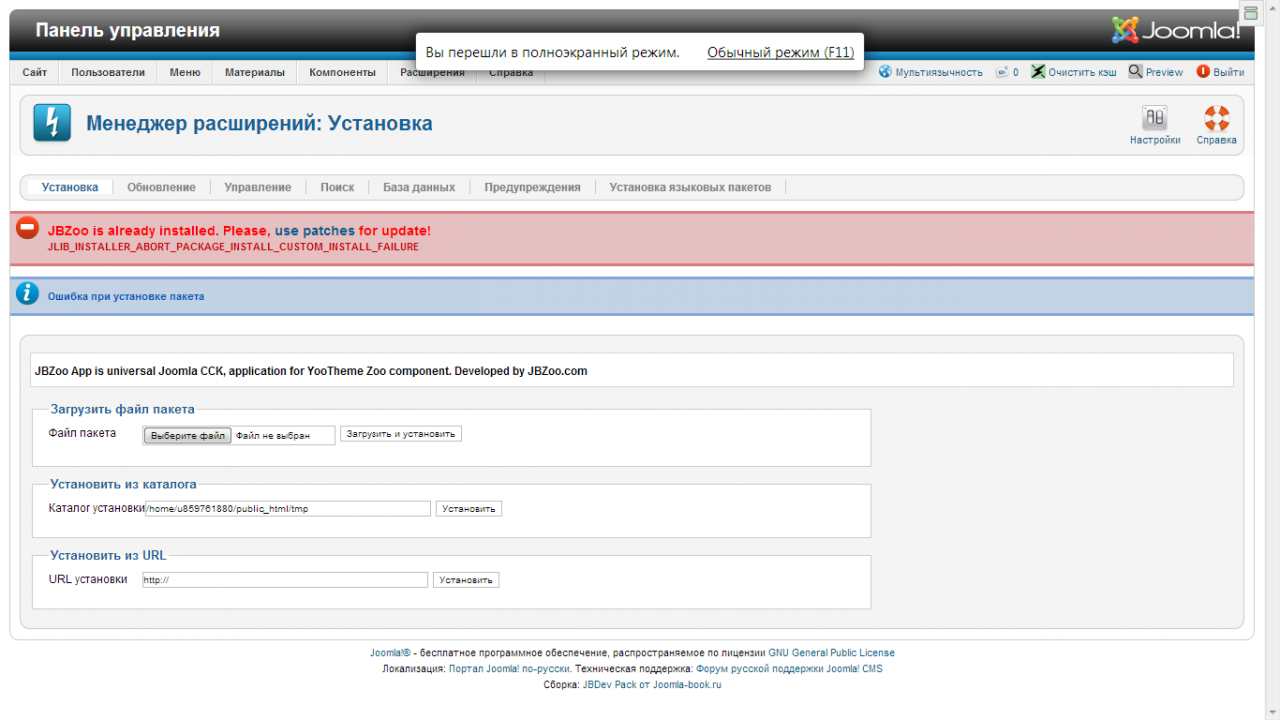Click Установить next to install directory
Screen dimensions: 1280x720
coord(469,509)
